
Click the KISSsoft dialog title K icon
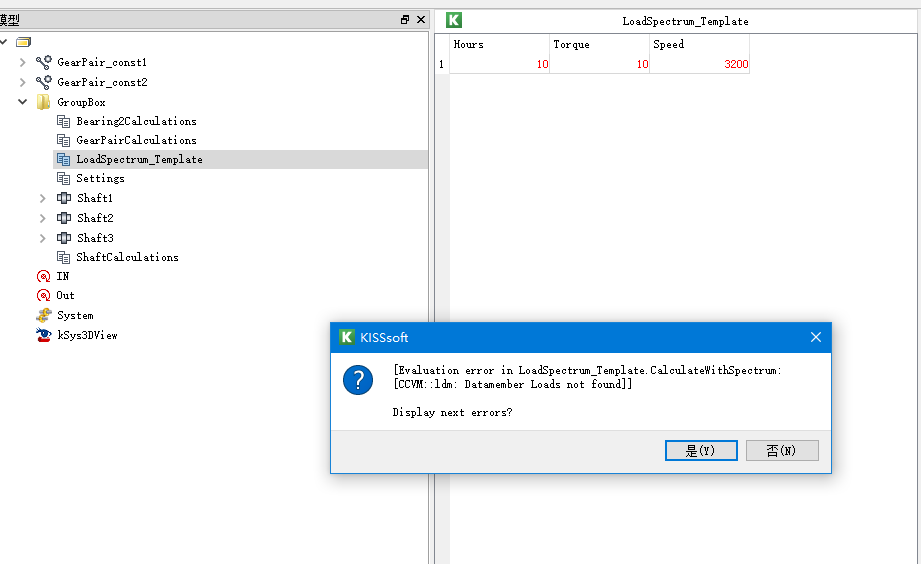(347, 337)
